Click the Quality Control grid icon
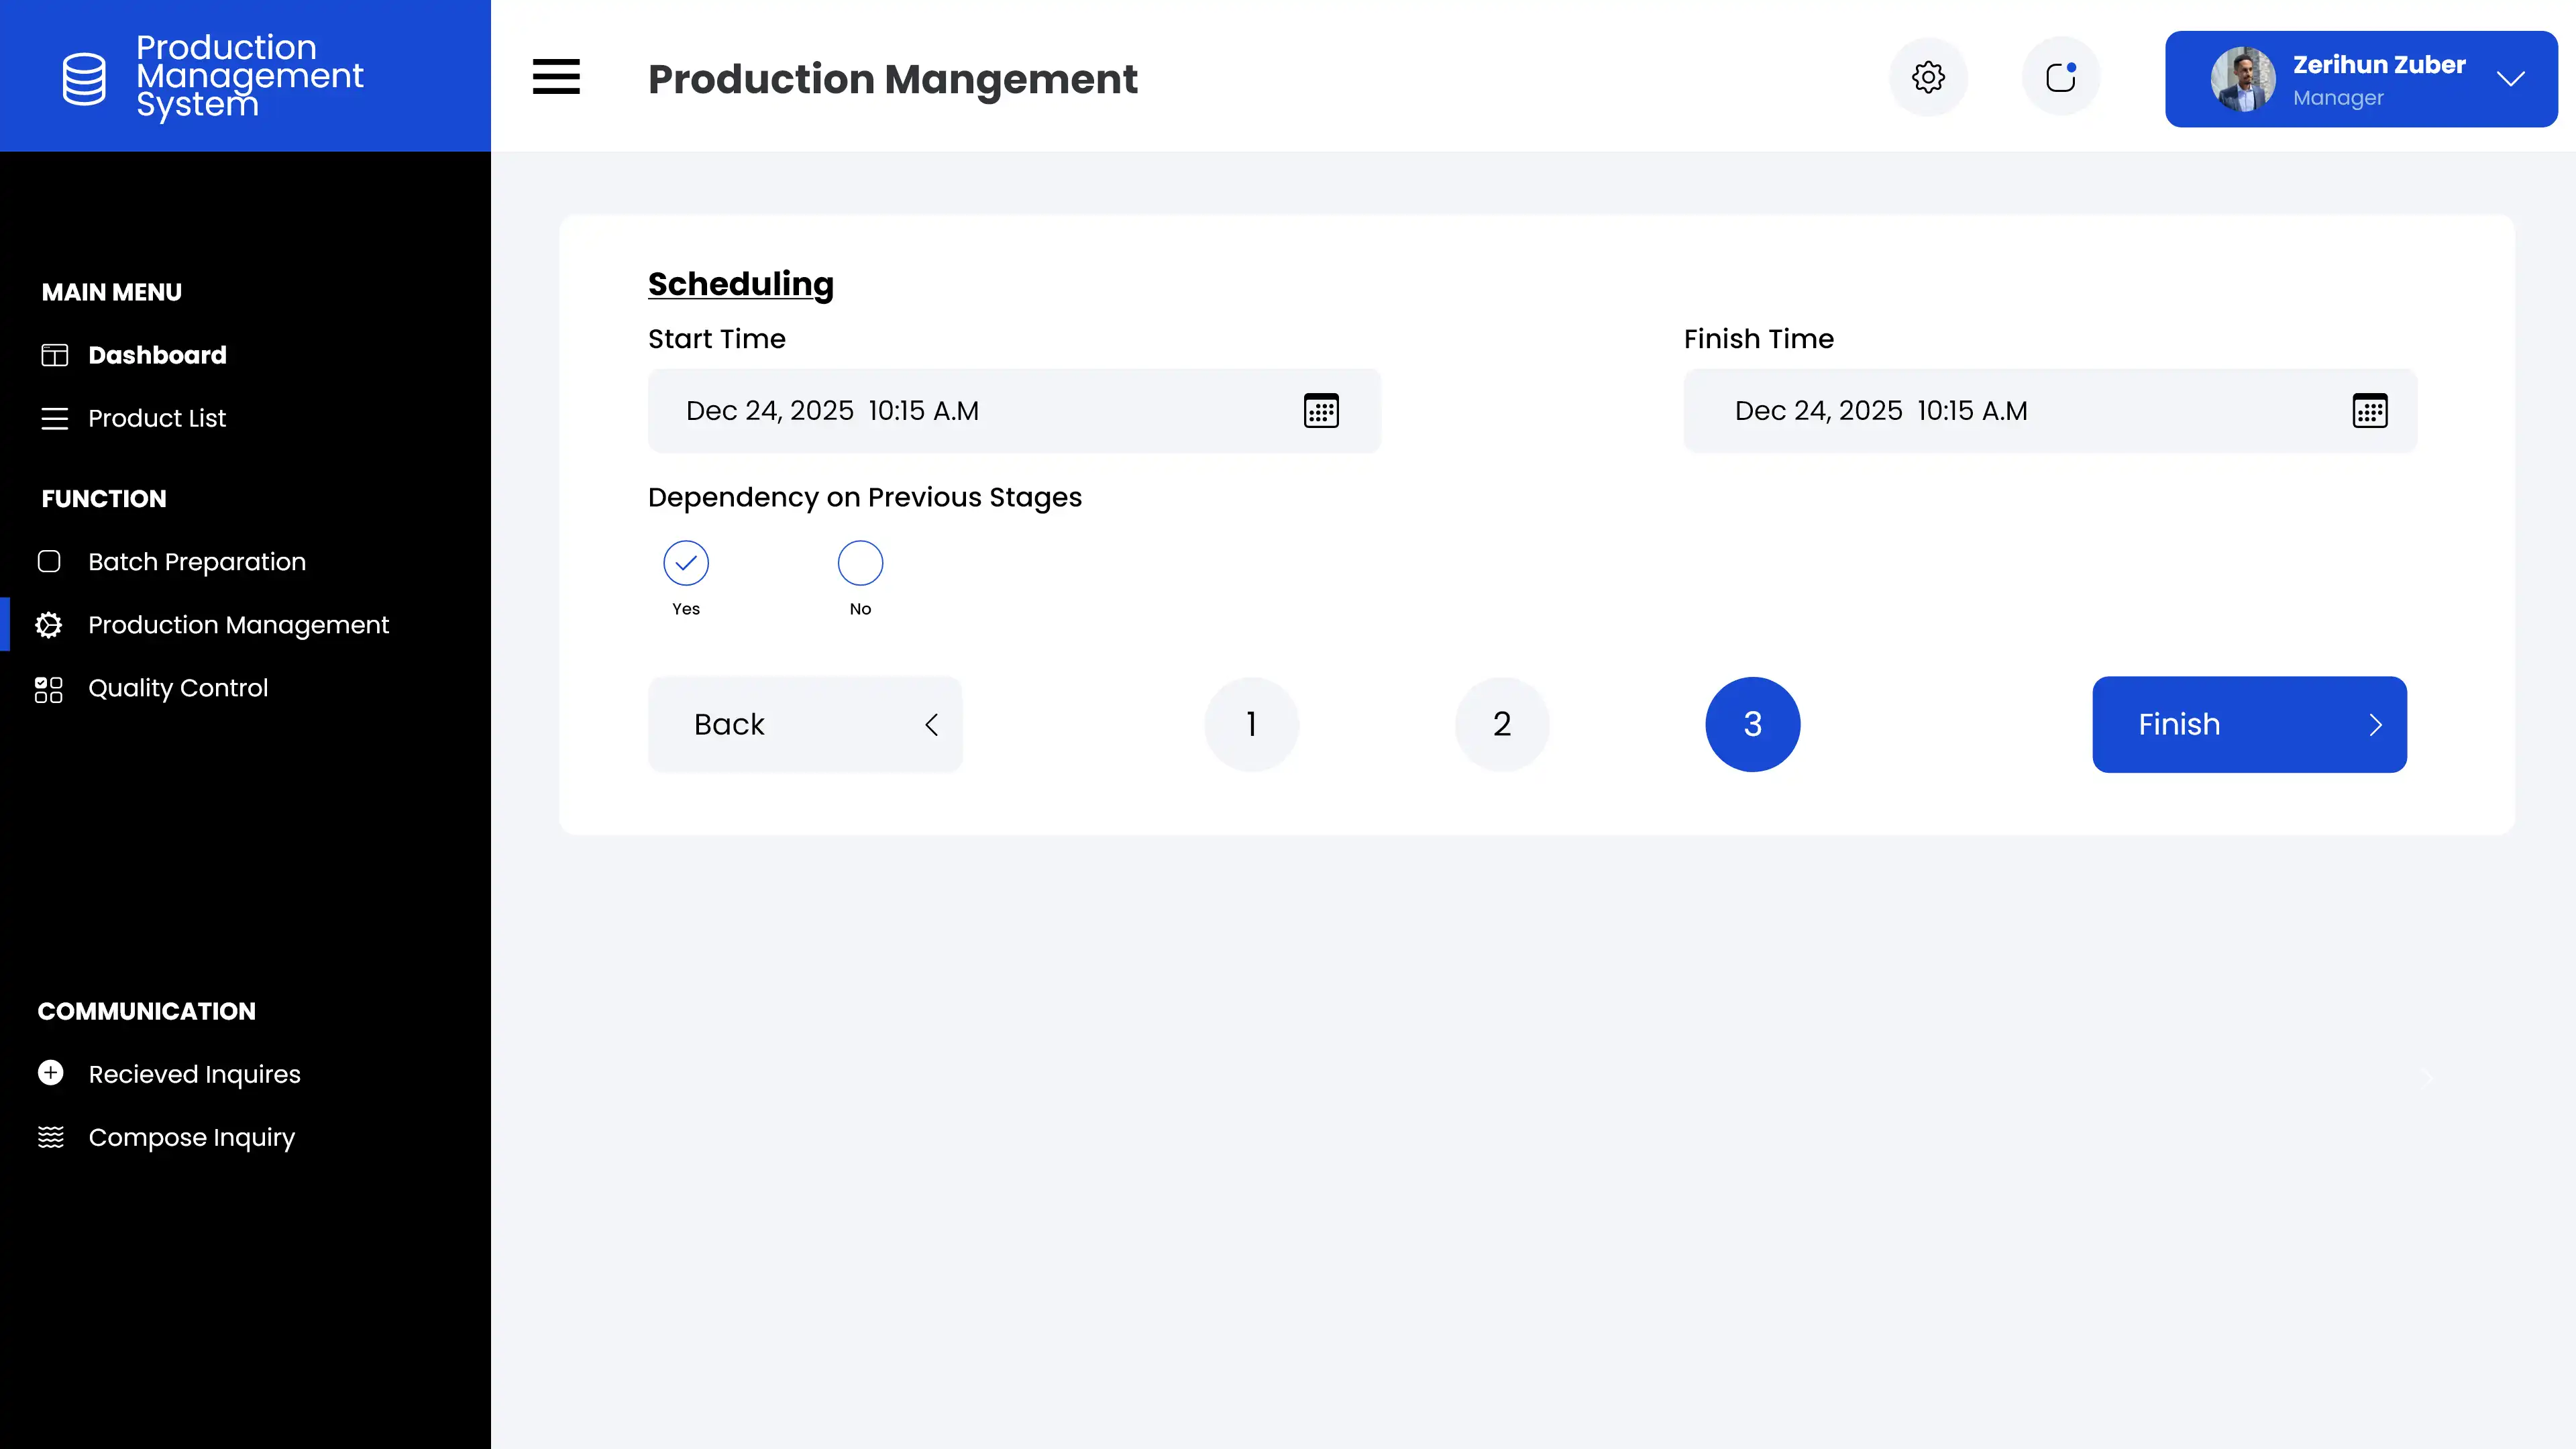Screen dimensions: 2576x1449 [49, 689]
